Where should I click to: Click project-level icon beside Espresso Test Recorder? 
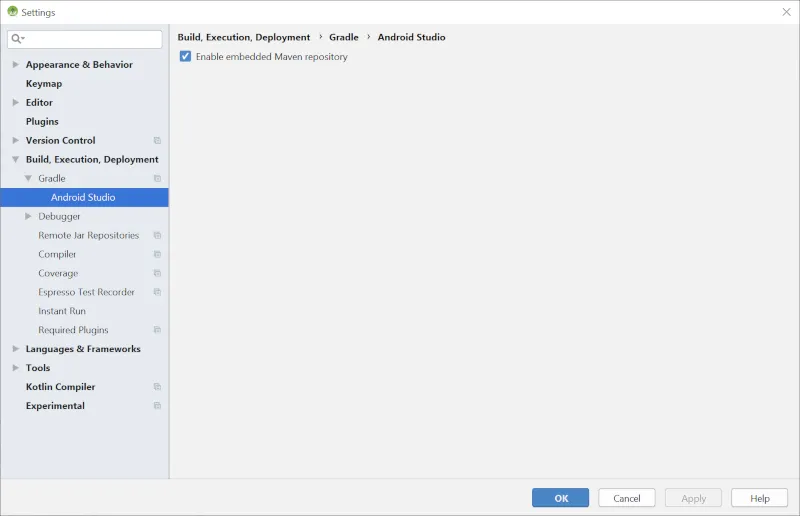(x=157, y=292)
